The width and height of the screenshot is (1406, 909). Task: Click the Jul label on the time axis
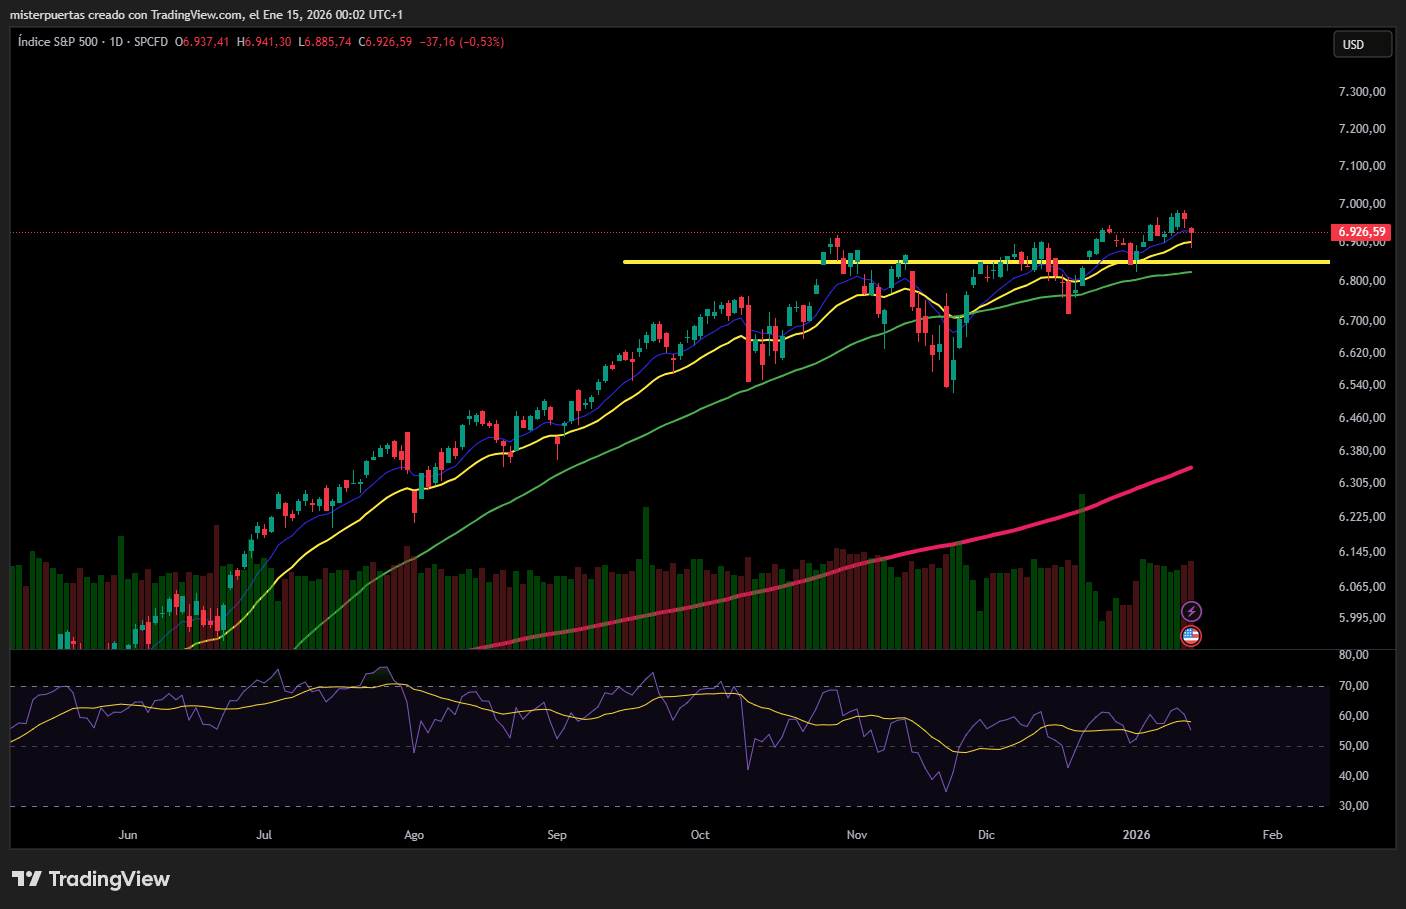tap(264, 835)
